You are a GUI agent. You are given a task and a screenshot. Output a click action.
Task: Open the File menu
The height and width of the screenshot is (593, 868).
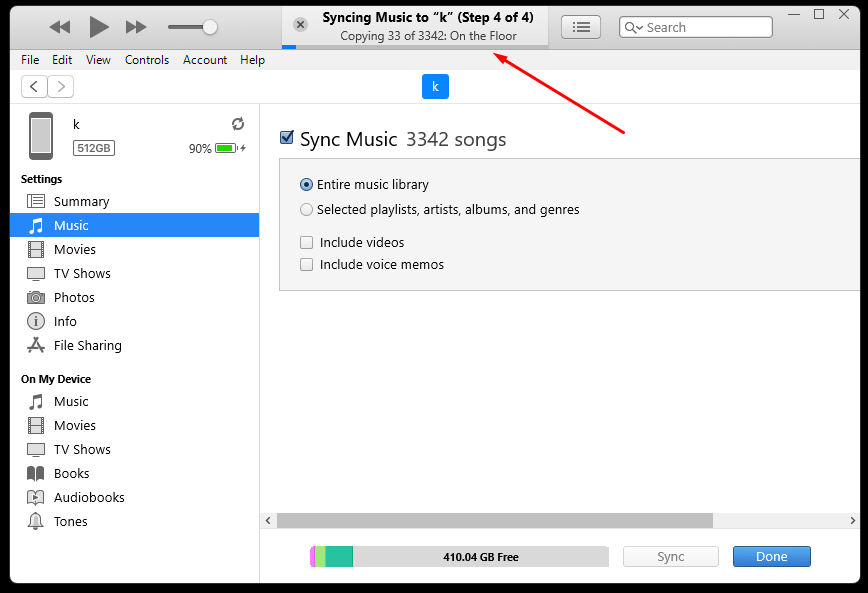[x=30, y=60]
